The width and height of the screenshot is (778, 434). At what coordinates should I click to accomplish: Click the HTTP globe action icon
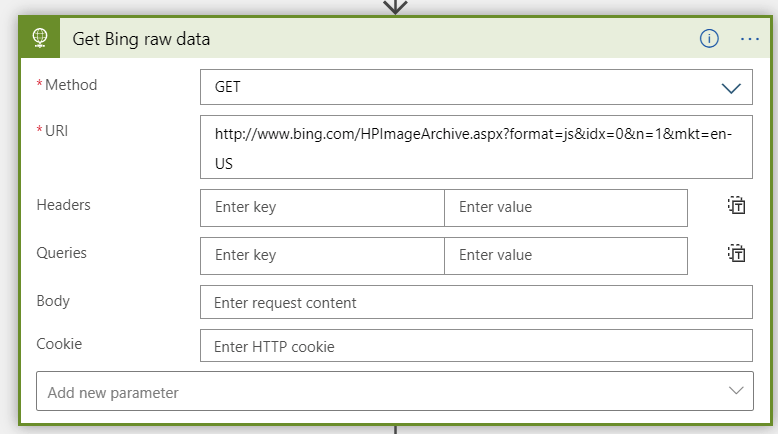(x=40, y=38)
